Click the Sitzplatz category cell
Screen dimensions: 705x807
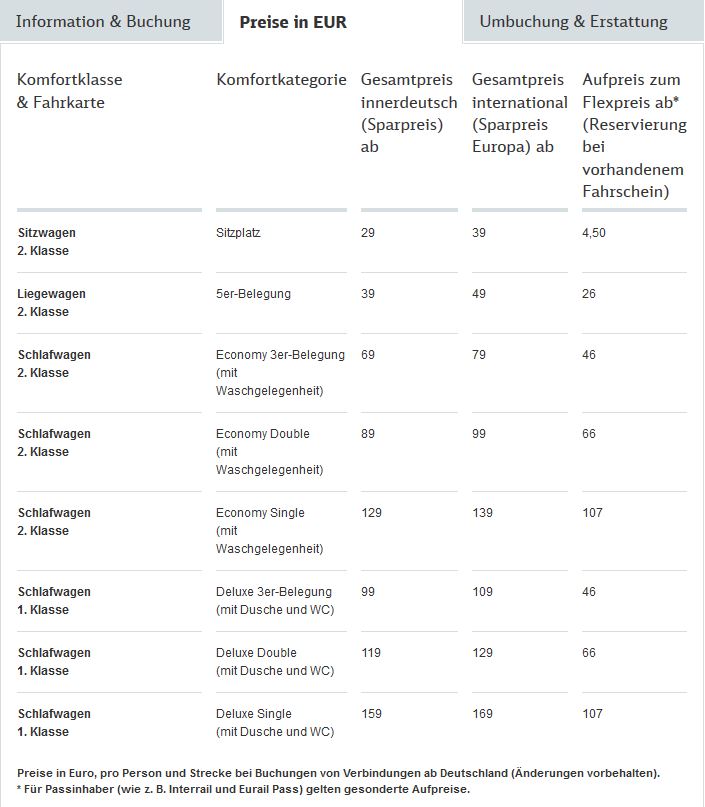click(x=238, y=232)
